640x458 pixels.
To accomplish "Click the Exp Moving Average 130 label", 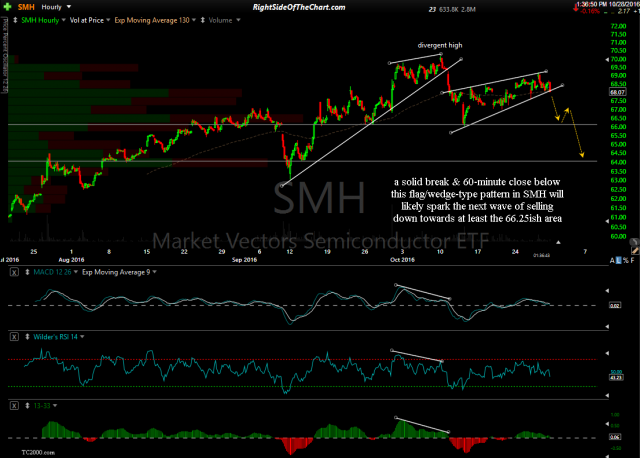I will coord(152,20).
